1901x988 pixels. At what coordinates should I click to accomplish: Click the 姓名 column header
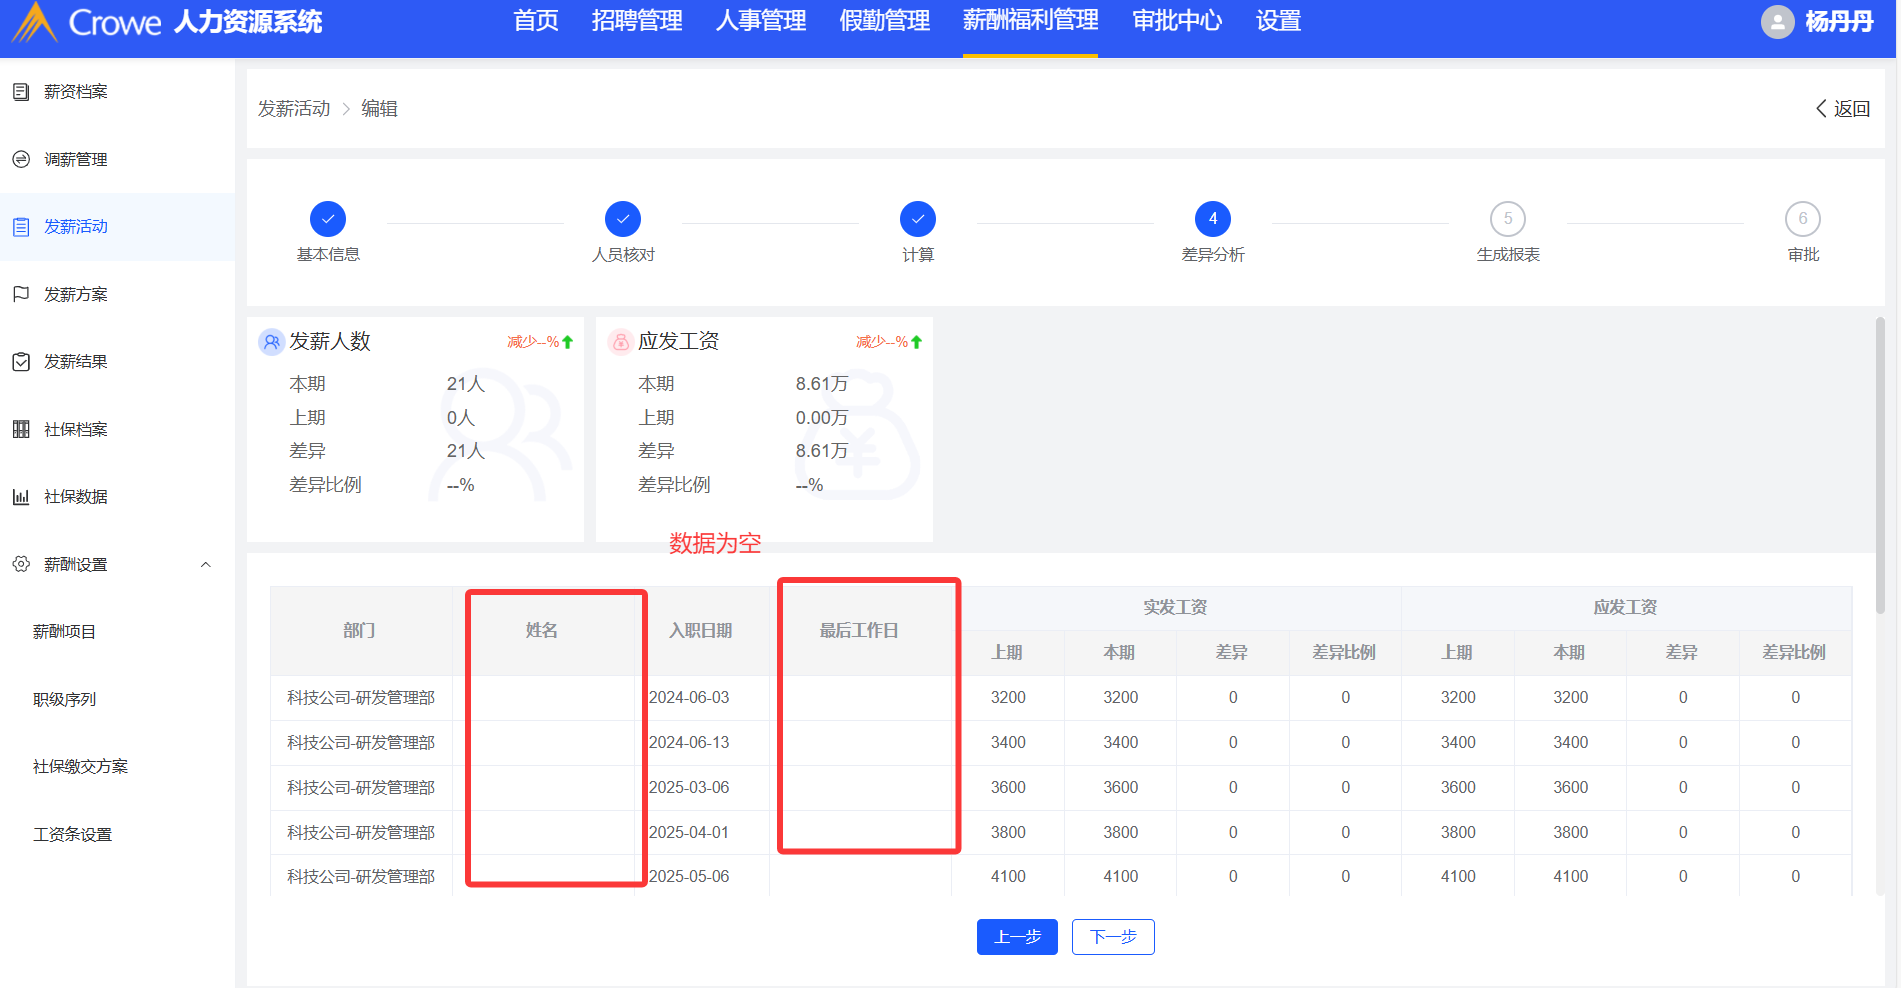coord(542,631)
